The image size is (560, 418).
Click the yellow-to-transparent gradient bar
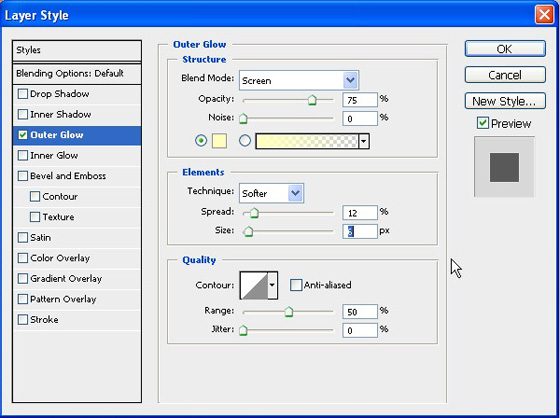pyautogui.click(x=307, y=141)
